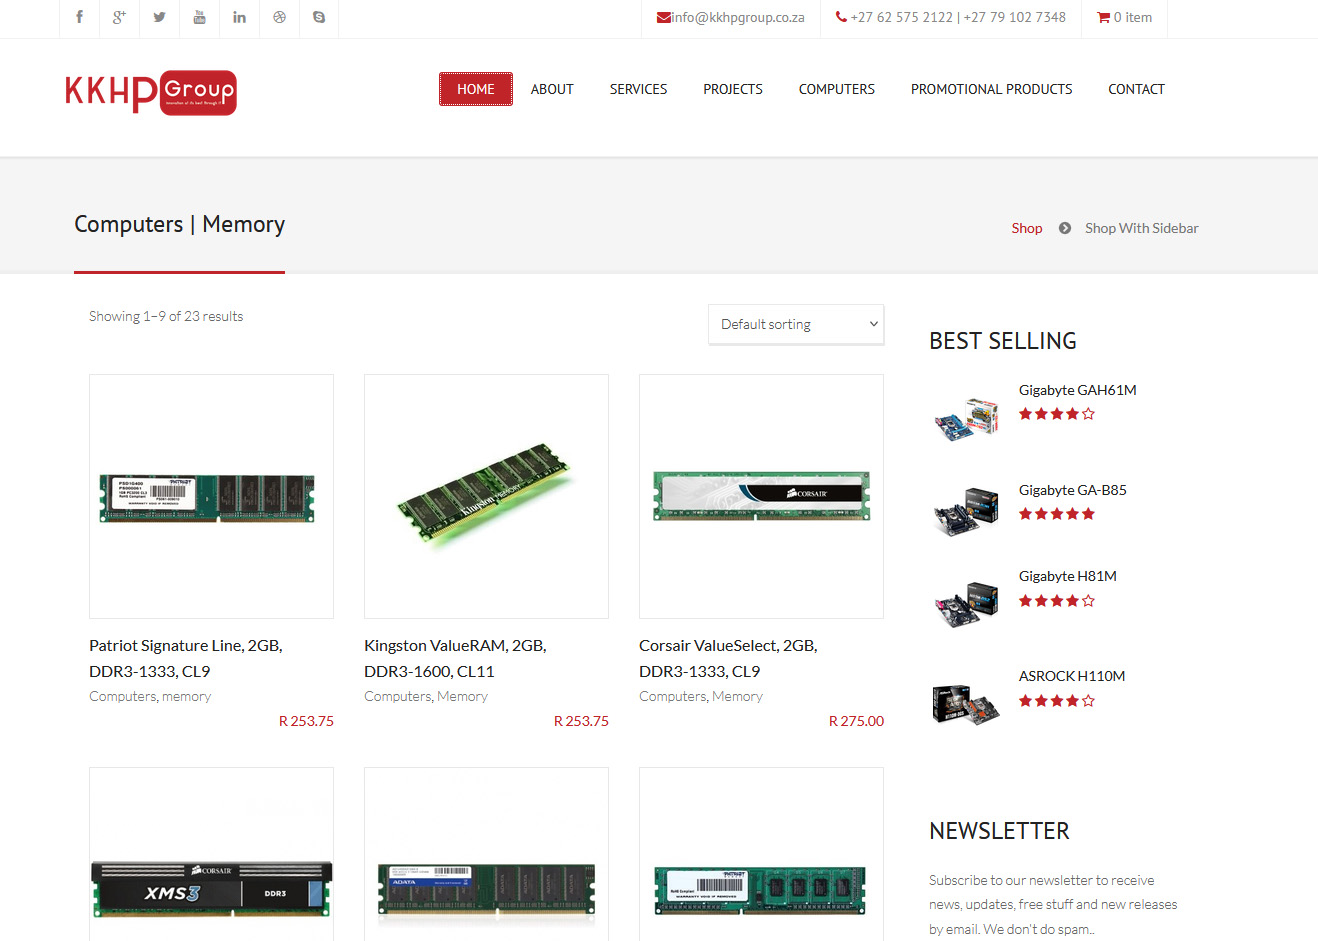Screen dimensions: 1318x941
Task: Click the Gigabyte GA-B85 star rating
Action: (x=1057, y=514)
